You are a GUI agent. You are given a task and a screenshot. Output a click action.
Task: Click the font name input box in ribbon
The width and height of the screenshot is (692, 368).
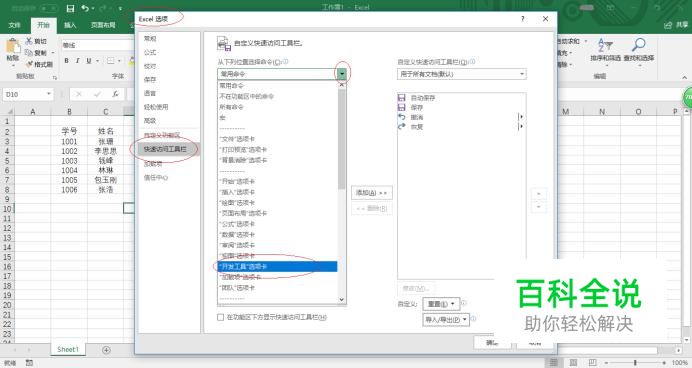click(x=97, y=45)
